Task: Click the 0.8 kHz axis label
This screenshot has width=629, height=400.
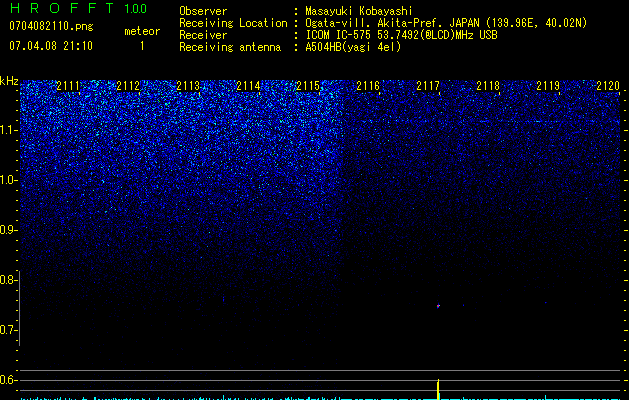Action: (7, 280)
